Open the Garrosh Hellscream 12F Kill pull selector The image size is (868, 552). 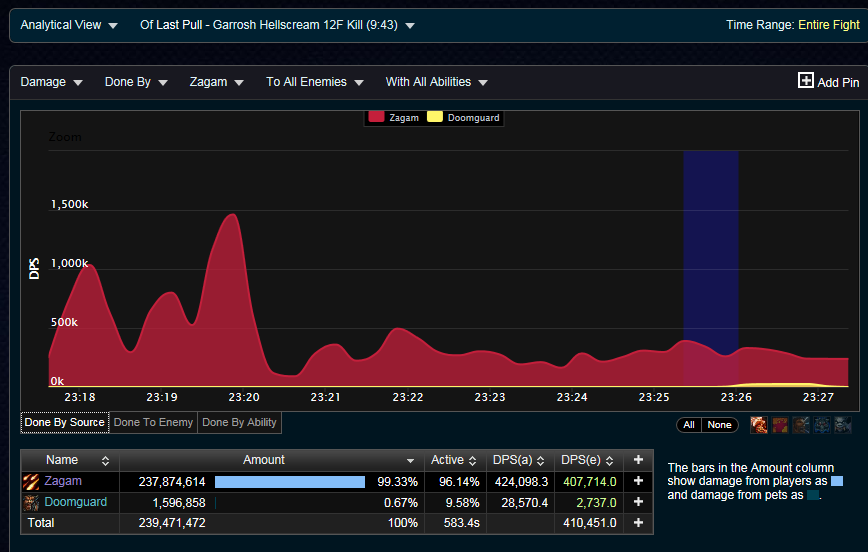[x=277, y=25]
